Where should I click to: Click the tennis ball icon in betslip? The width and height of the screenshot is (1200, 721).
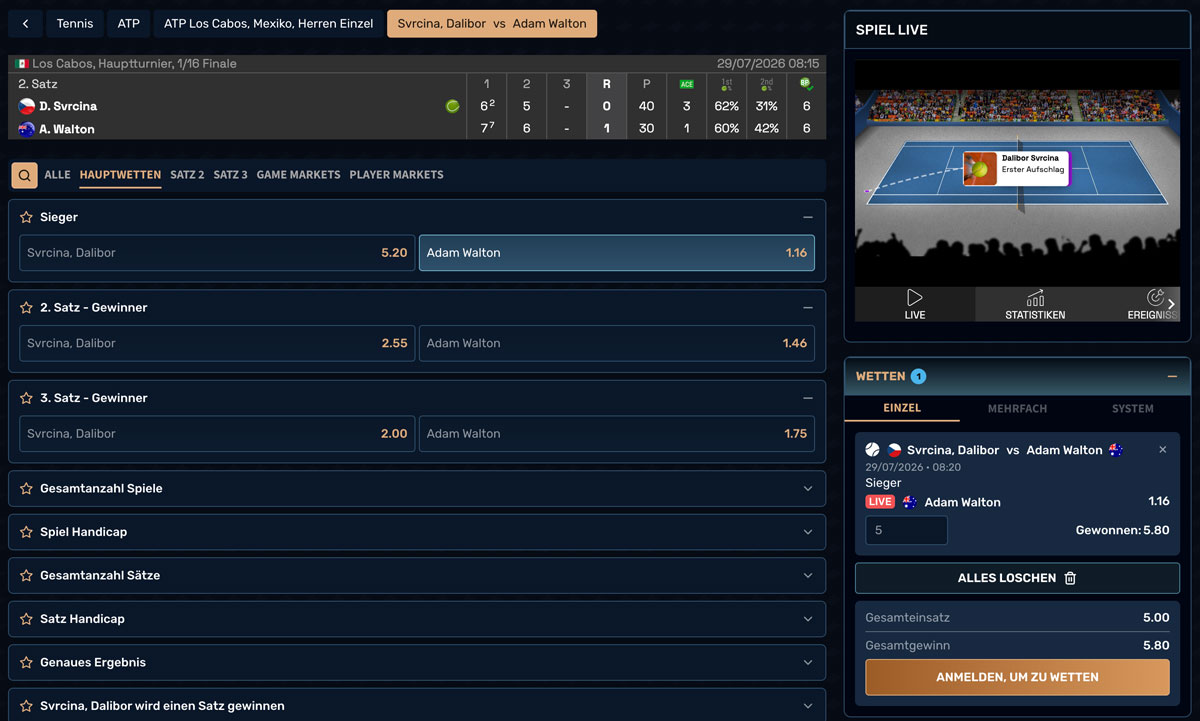(x=873, y=450)
